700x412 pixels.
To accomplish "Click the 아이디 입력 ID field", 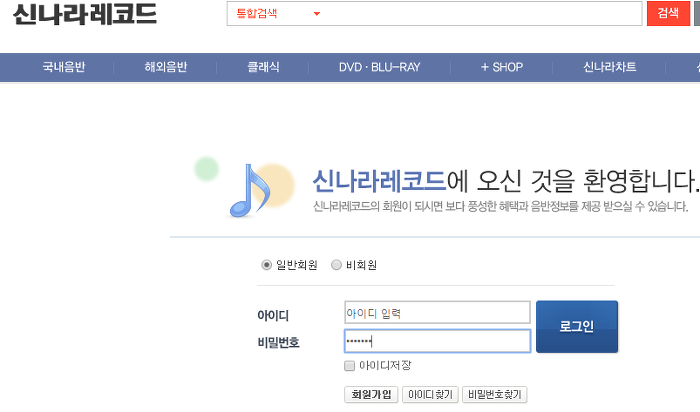I will (437, 312).
